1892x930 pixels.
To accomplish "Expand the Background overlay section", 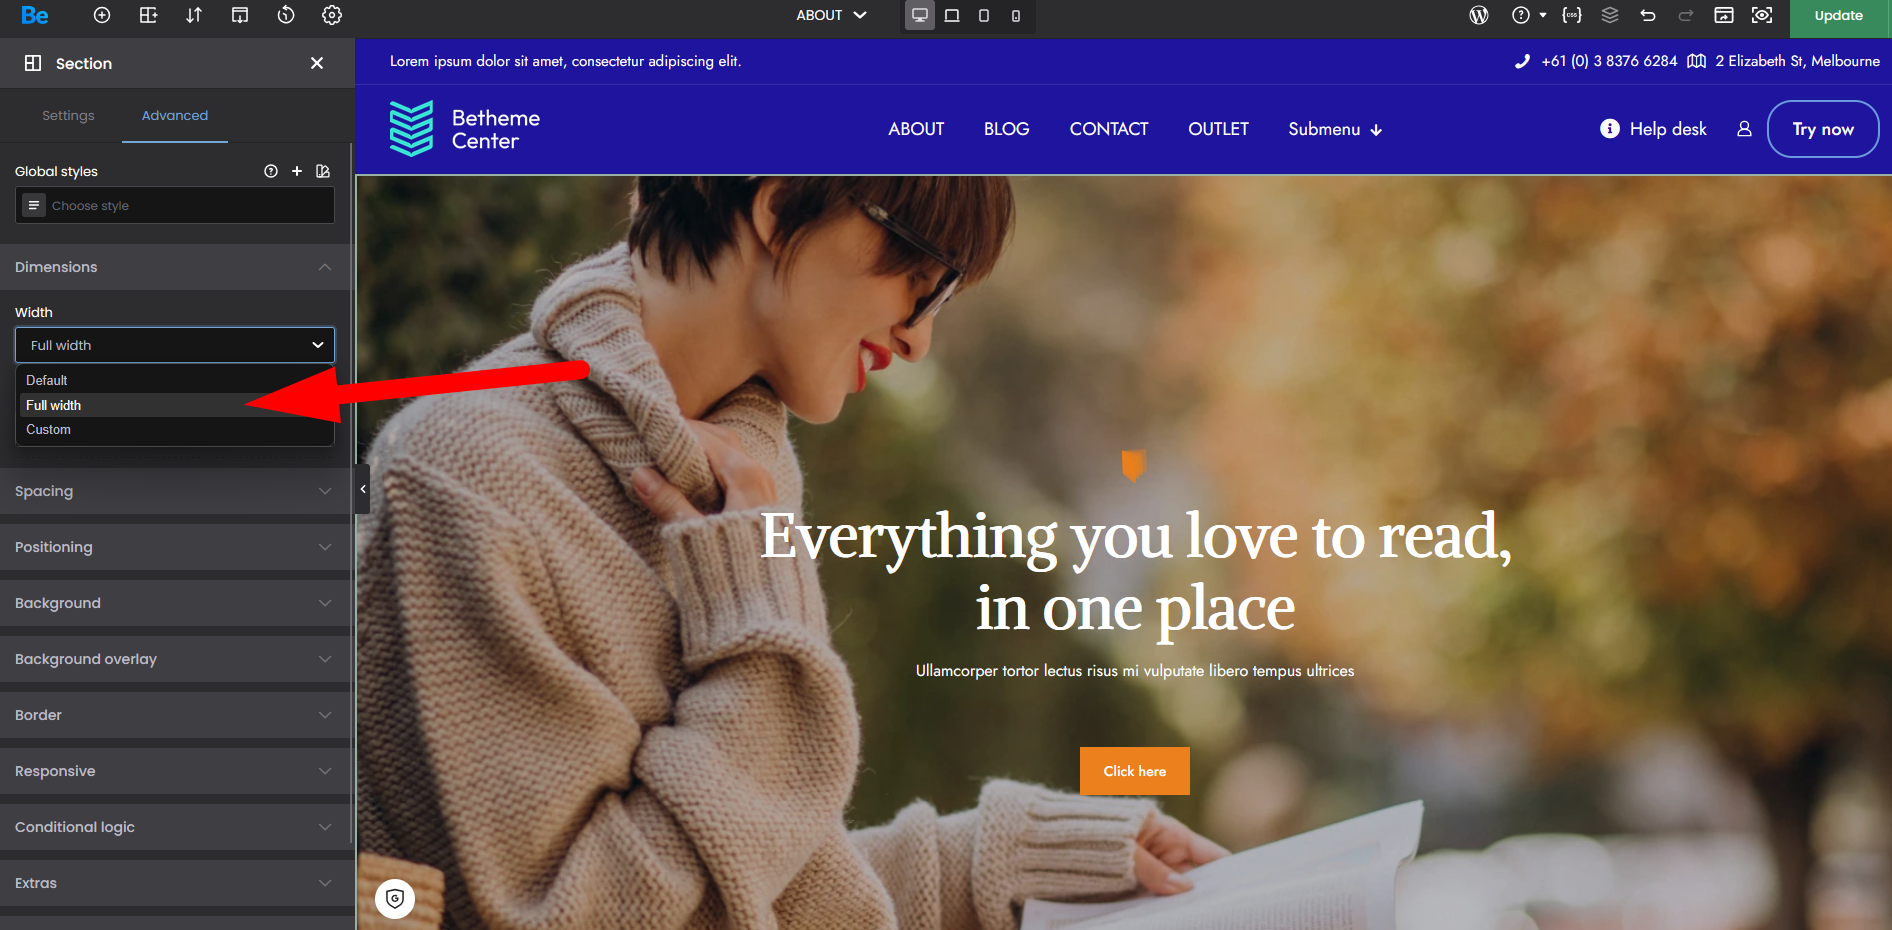I will coord(175,659).
